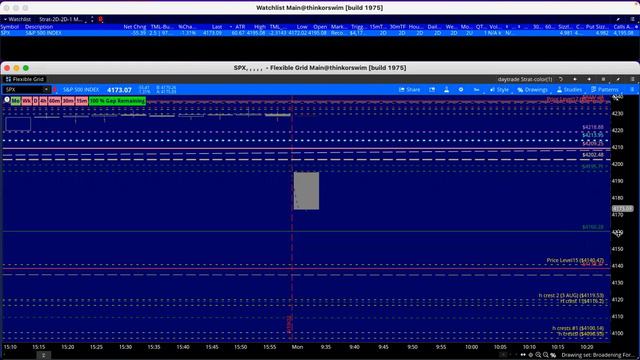Image resolution: width=640 pixels, height=360 pixels.
Task: Open the Style menu
Action: pyautogui.click(x=499, y=90)
